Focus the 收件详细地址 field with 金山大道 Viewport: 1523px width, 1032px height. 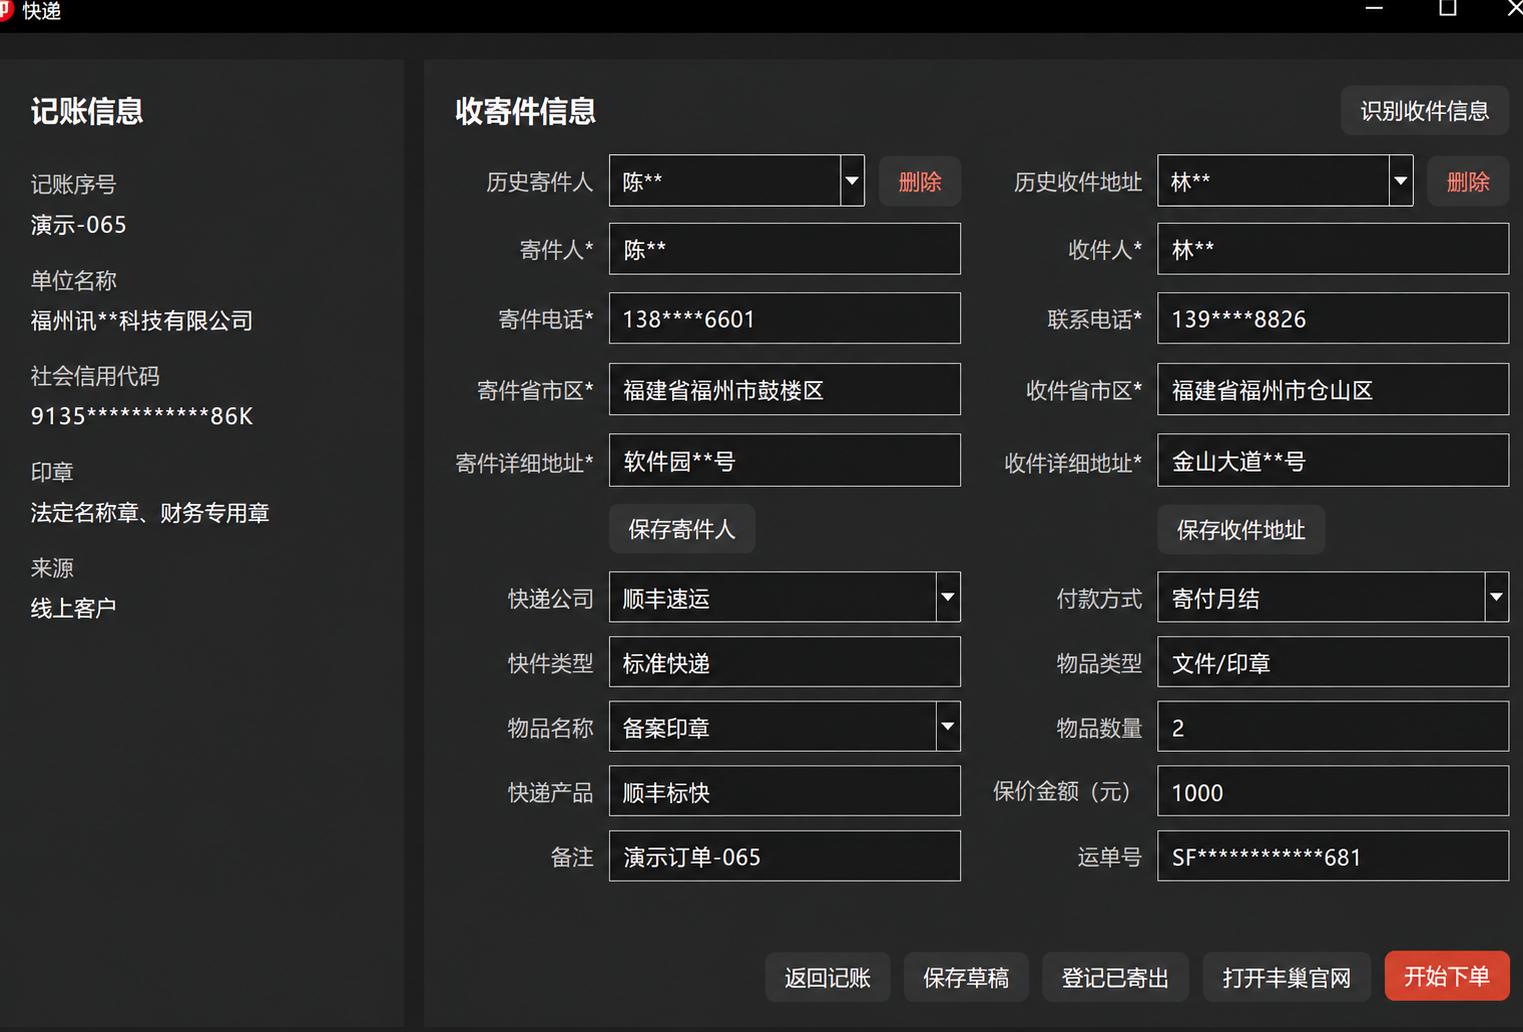(1333, 460)
